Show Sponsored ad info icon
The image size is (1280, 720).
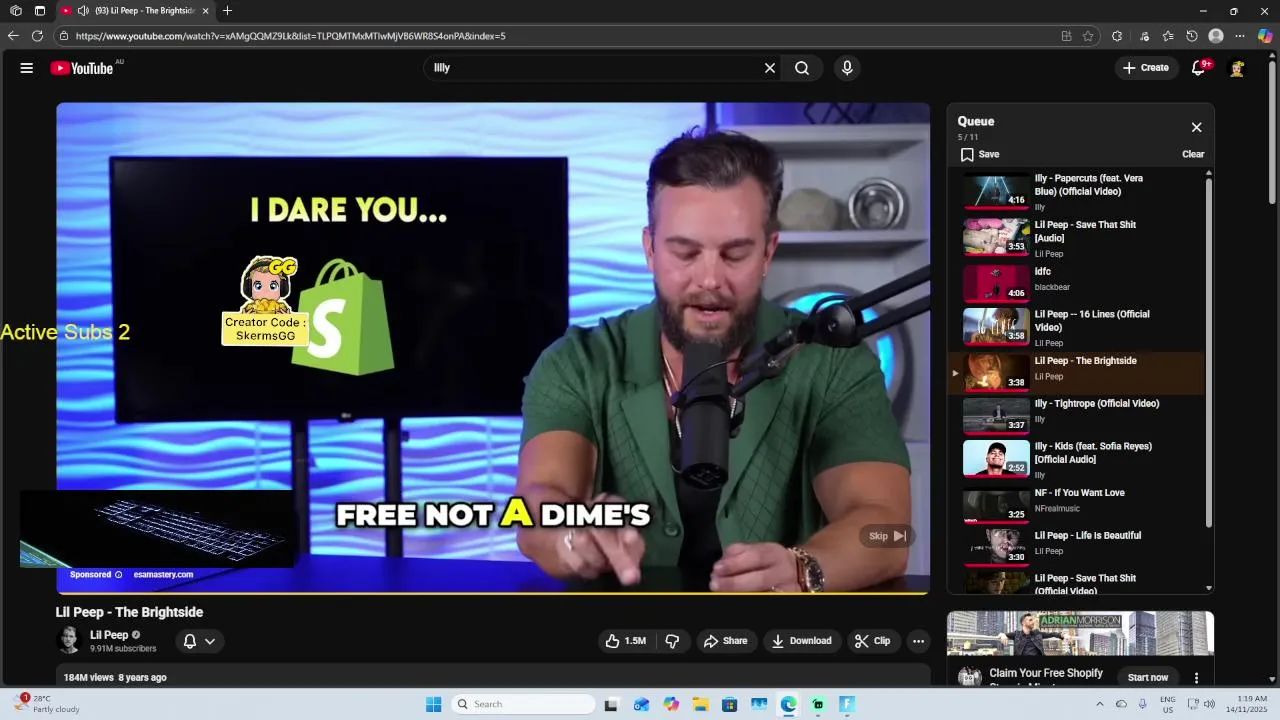pyautogui.click(x=118, y=575)
